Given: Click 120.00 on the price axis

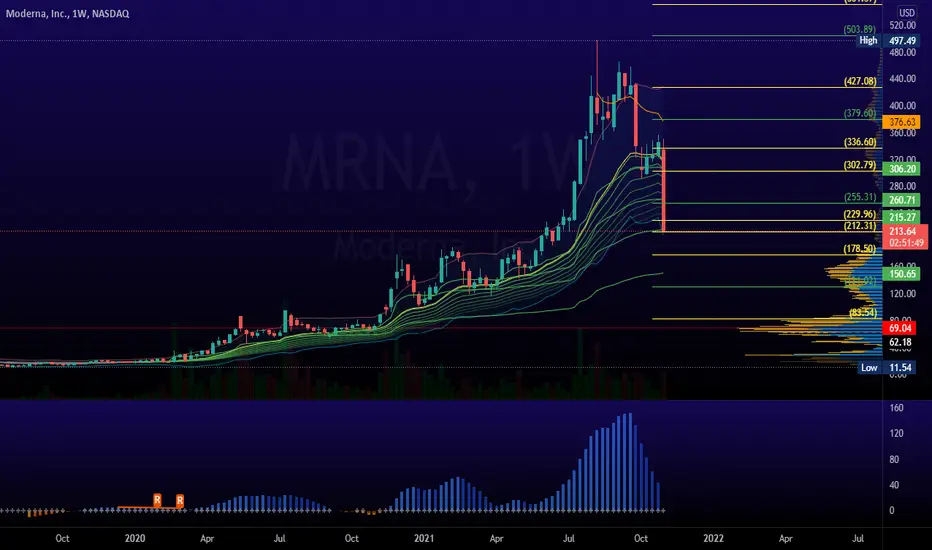Looking at the screenshot, I should click(902, 294).
